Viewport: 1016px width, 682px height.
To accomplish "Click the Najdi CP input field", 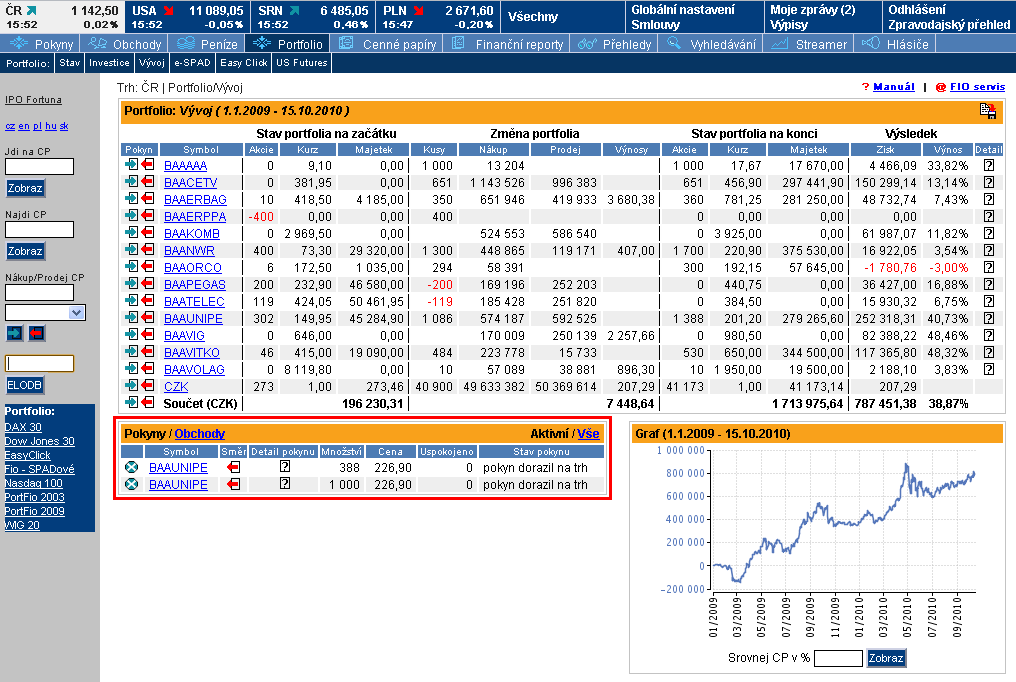I will coord(40,229).
